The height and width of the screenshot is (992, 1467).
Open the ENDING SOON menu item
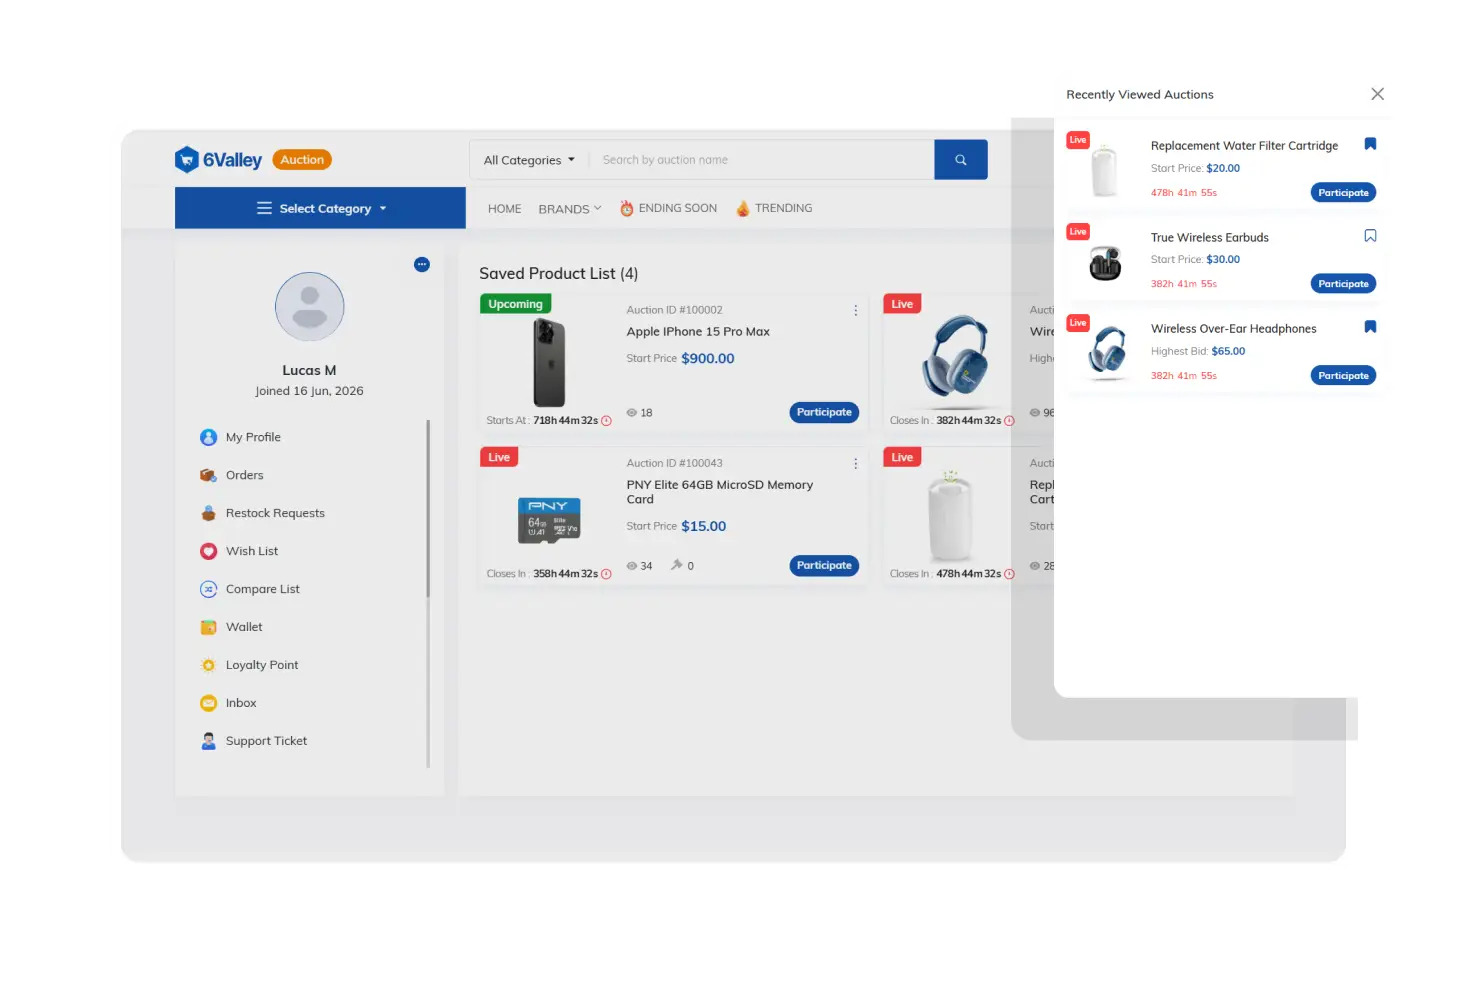tap(669, 208)
